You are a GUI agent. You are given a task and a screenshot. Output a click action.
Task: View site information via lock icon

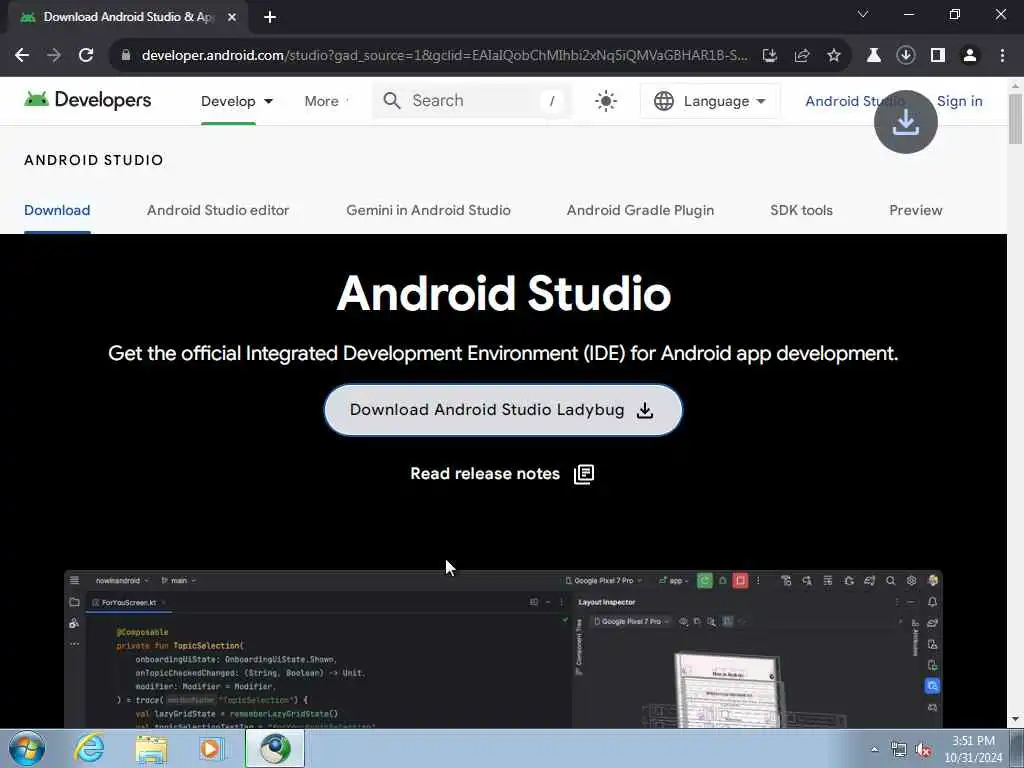126,55
